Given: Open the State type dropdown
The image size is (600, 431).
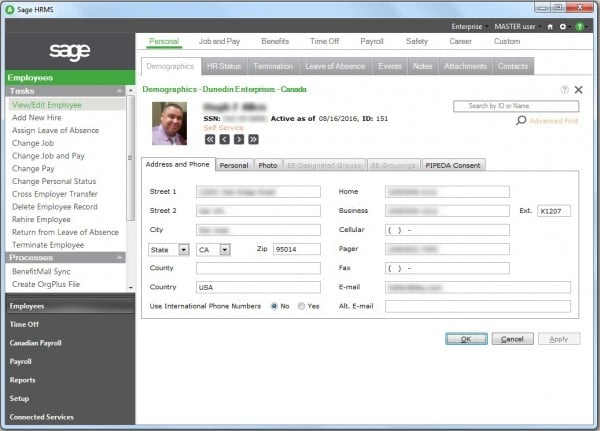Looking at the screenshot, I should [184, 249].
